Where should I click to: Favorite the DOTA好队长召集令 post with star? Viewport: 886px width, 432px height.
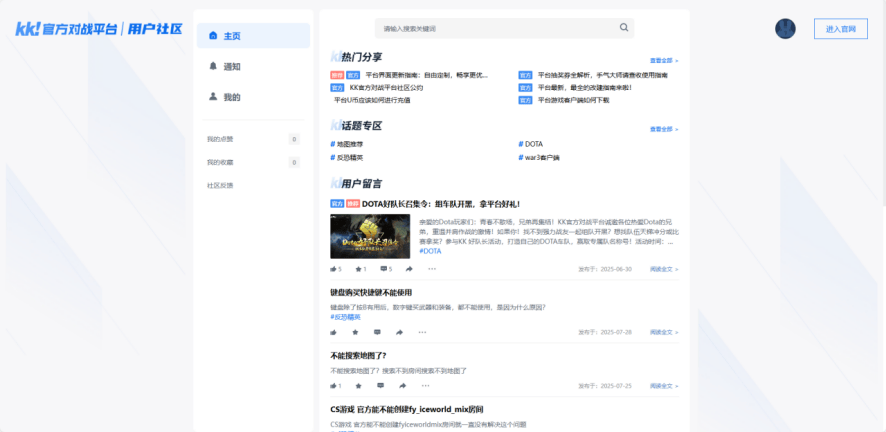pyautogui.click(x=361, y=269)
